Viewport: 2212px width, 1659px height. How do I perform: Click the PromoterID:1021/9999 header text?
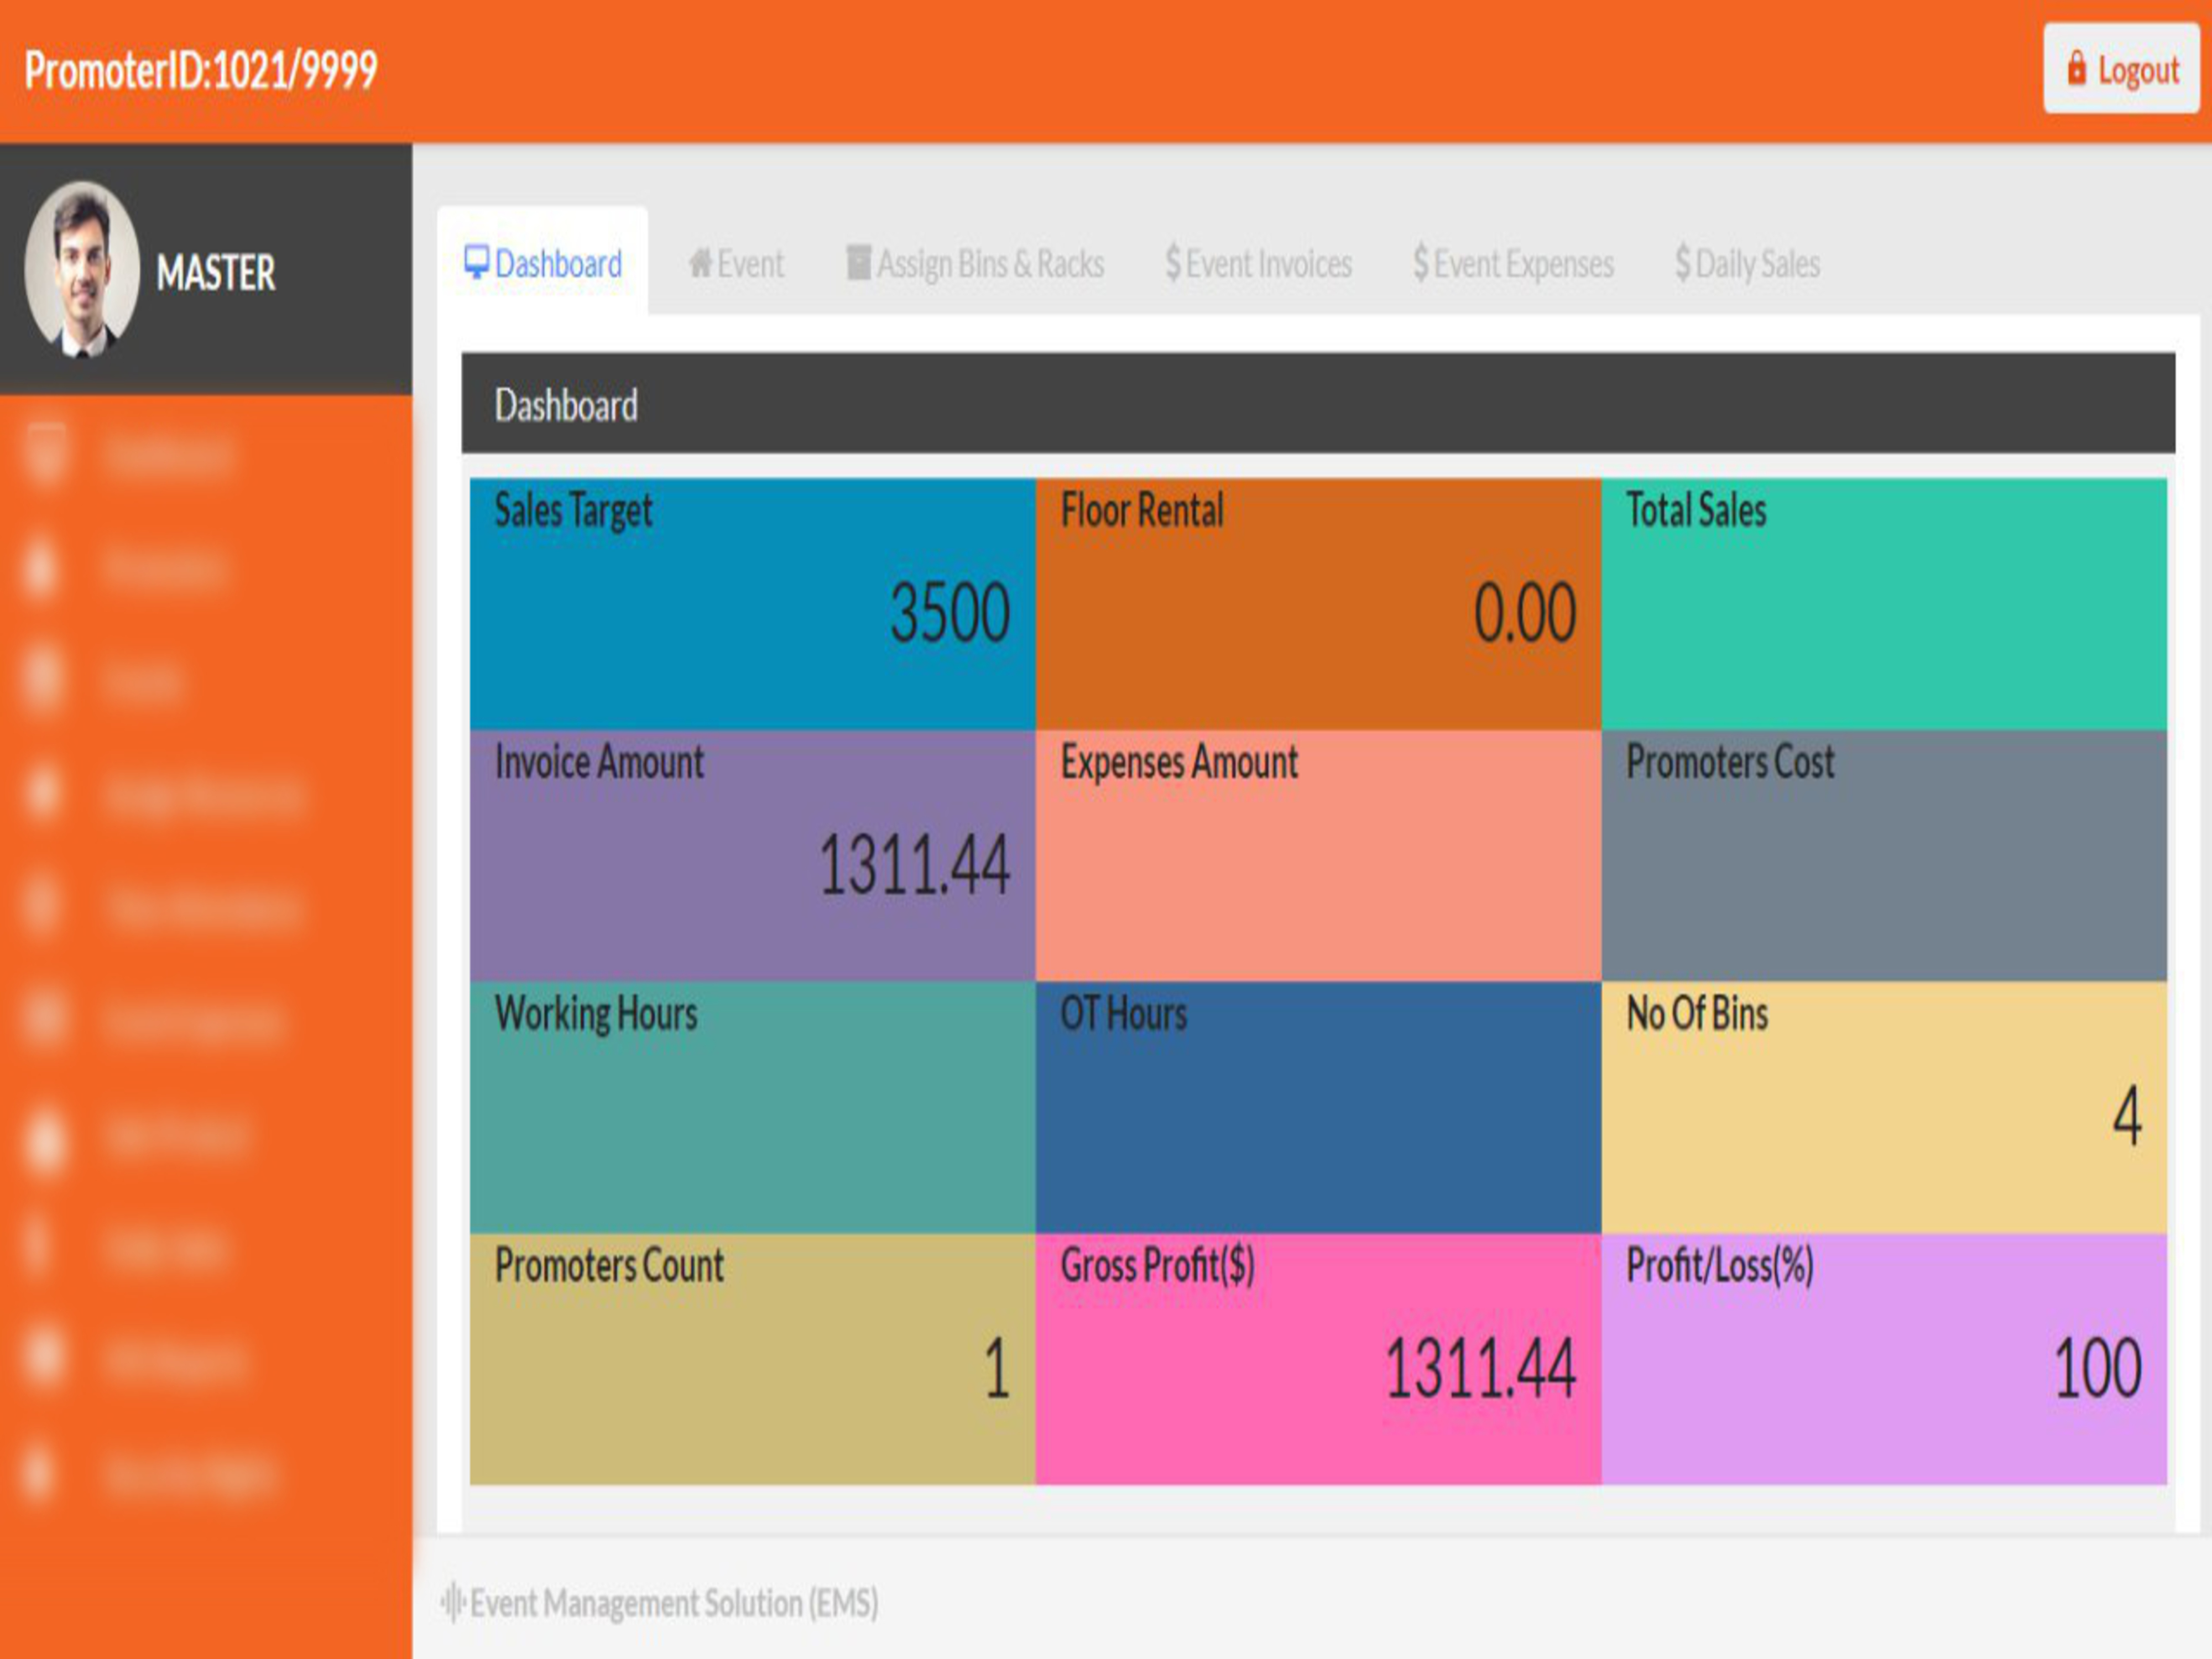pyautogui.click(x=201, y=70)
